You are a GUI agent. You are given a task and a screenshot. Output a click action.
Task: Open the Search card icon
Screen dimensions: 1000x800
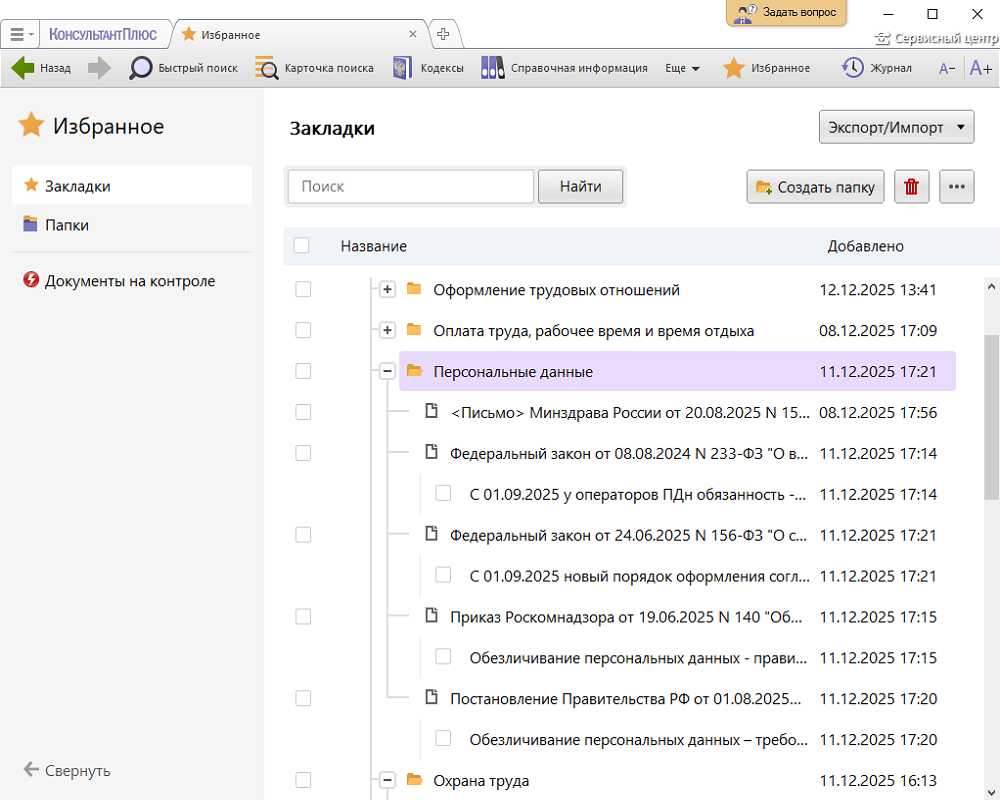[267, 68]
